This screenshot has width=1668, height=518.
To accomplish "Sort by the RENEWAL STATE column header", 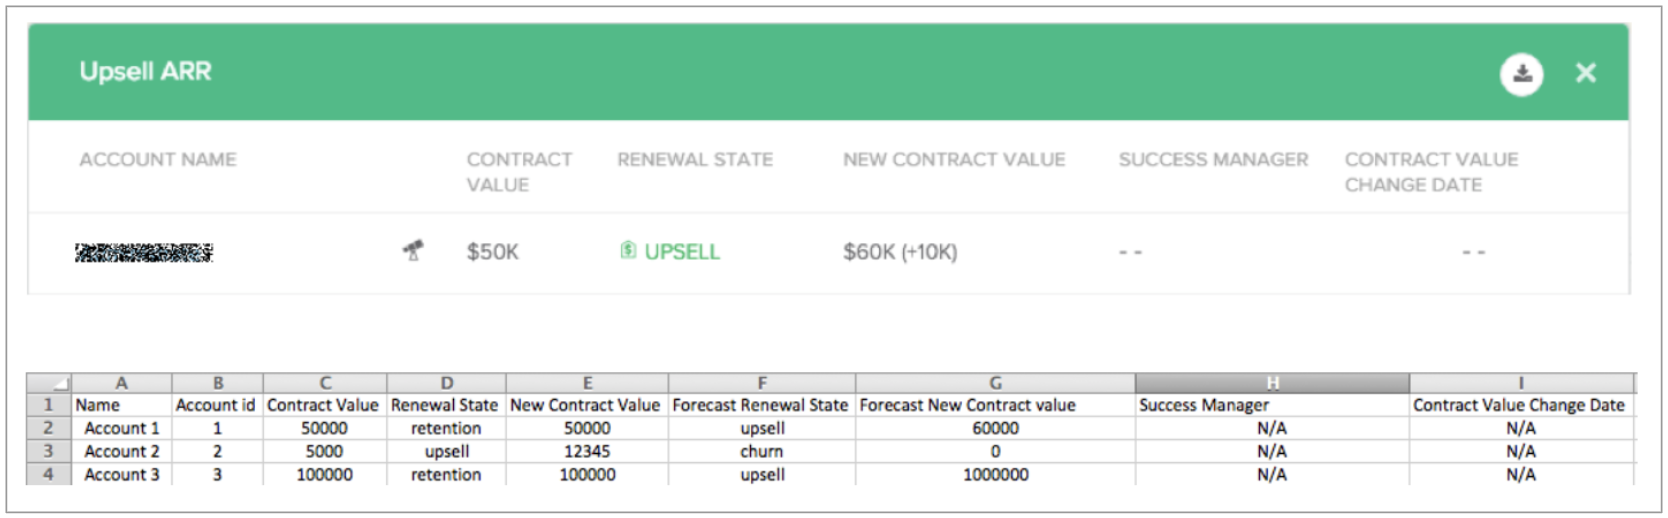I will pyautogui.click(x=695, y=159).
